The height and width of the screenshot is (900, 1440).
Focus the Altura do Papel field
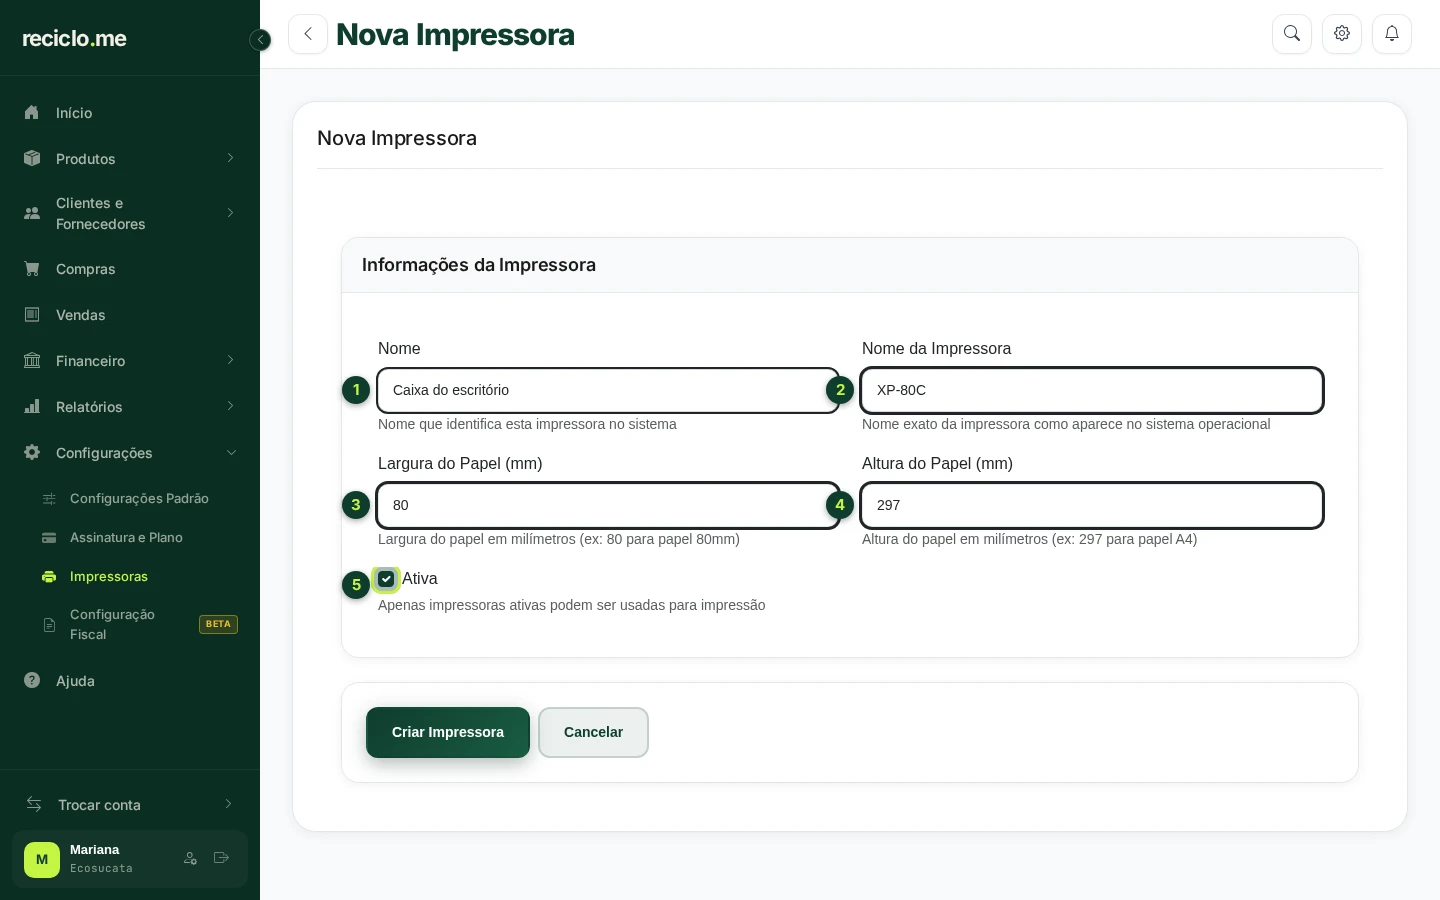(1092, 505)
